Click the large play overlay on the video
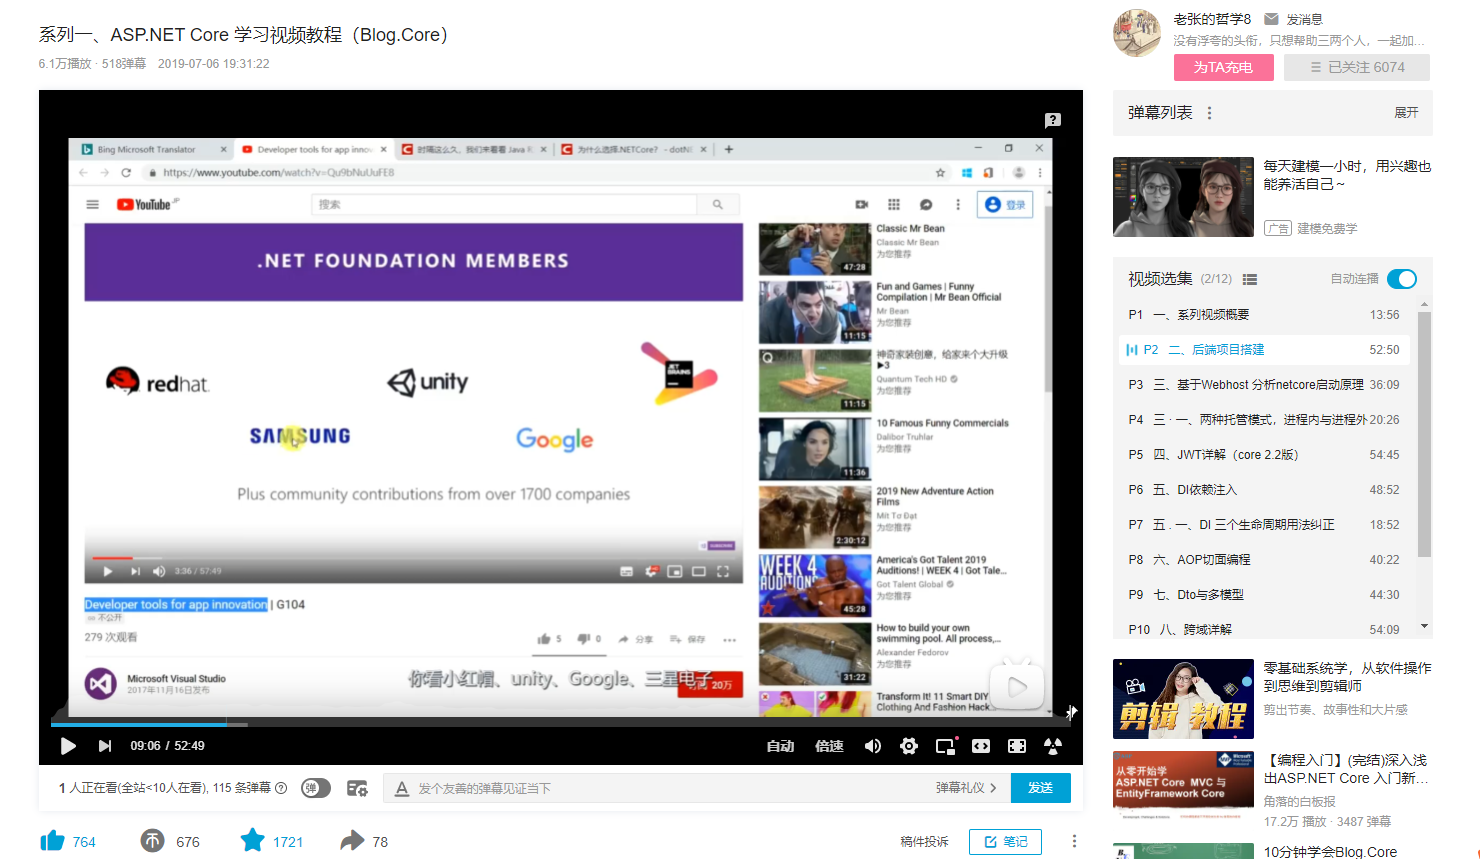 click(x=1017, y=687)
